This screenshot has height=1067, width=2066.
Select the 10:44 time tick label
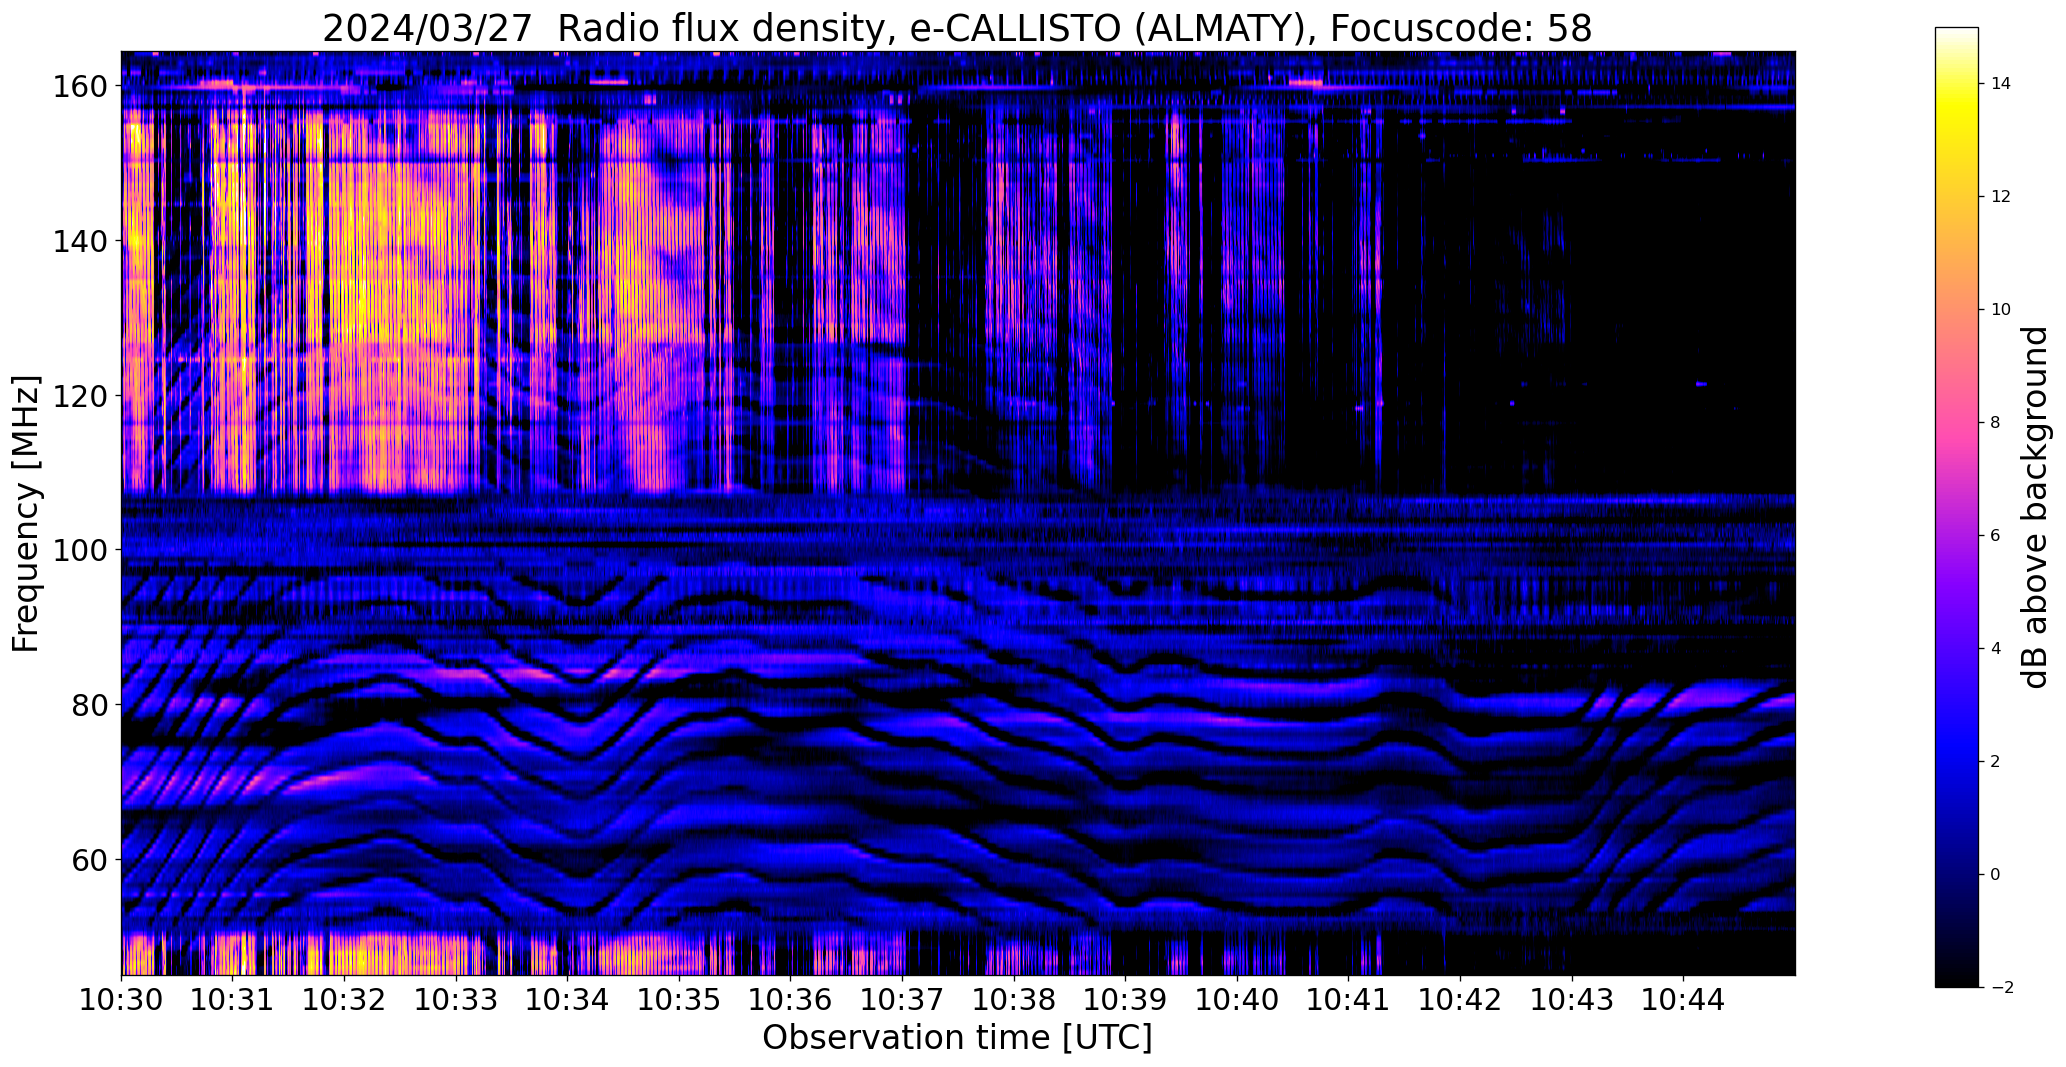(1683, 1000)
